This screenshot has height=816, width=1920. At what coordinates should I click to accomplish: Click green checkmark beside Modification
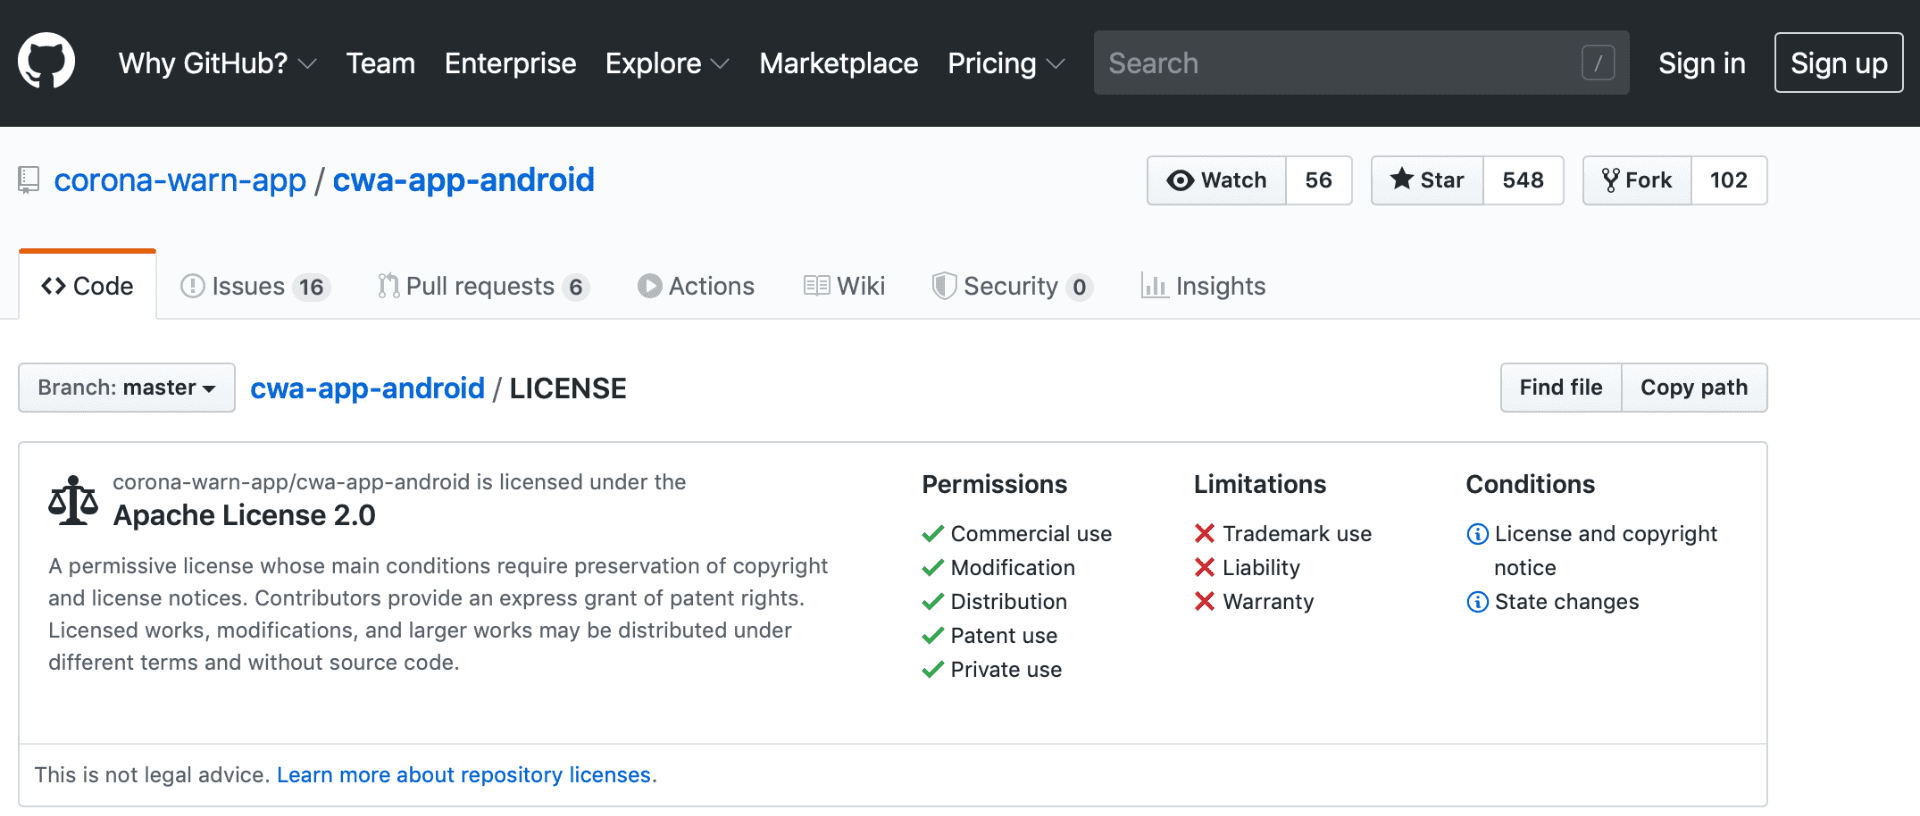tap(933, 568)
